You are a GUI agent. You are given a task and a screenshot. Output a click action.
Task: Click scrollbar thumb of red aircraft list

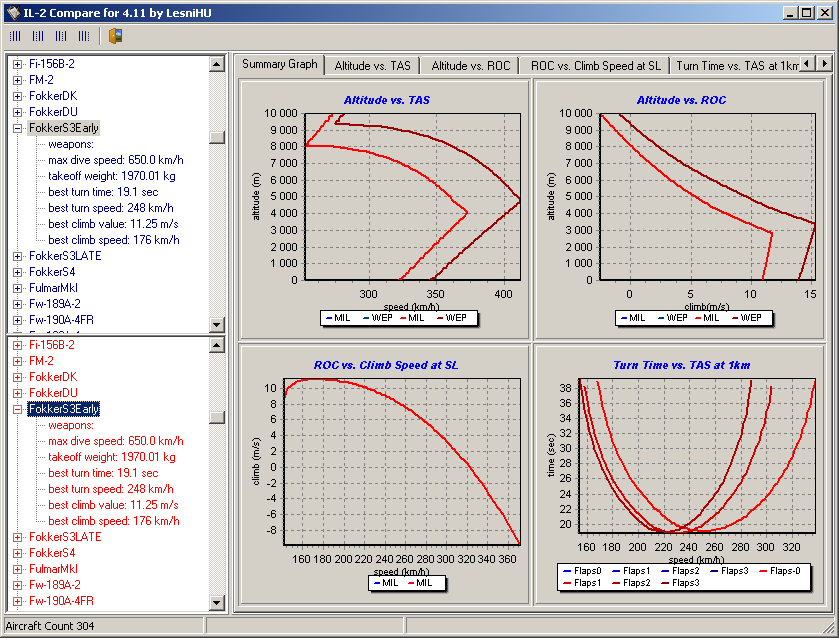(x=217, y=417)
